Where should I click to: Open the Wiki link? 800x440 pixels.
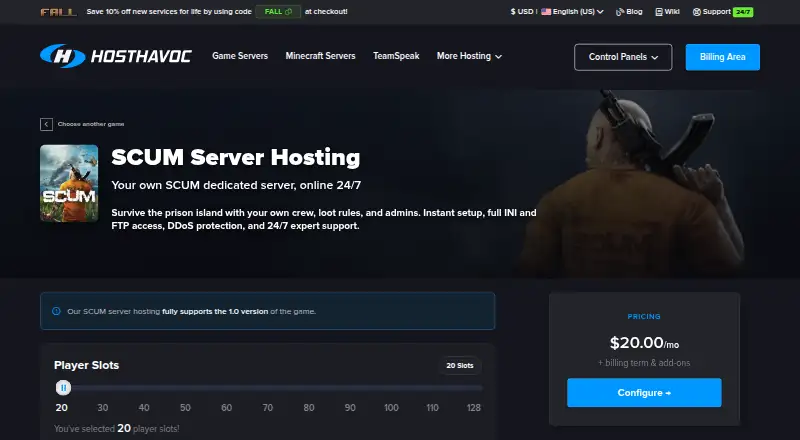667,11
